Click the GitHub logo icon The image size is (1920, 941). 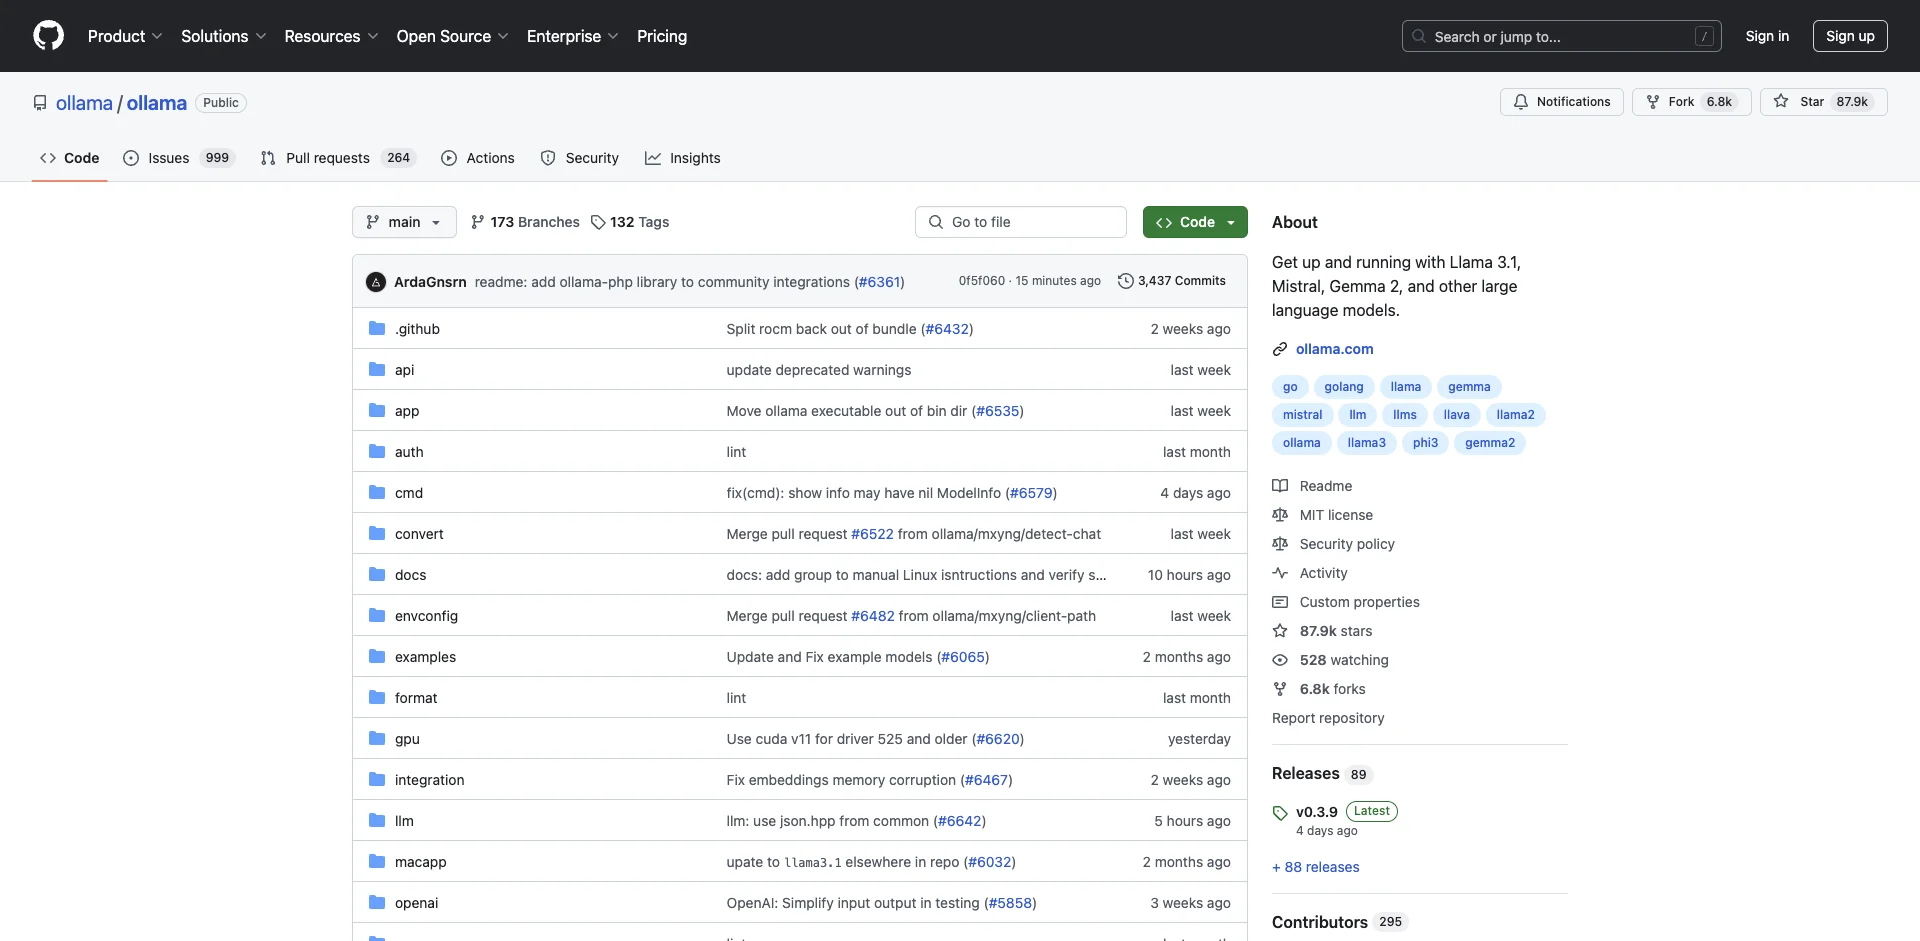48,36
